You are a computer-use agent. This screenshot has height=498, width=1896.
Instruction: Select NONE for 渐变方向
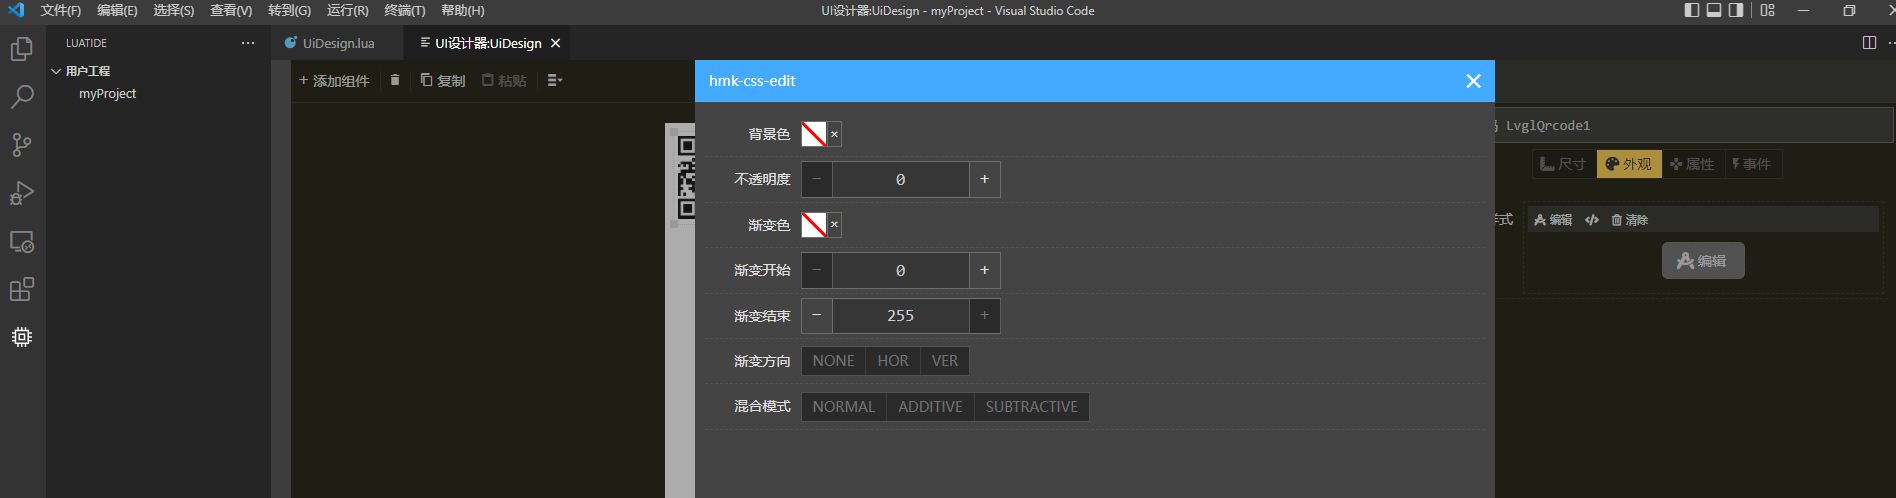833,361
